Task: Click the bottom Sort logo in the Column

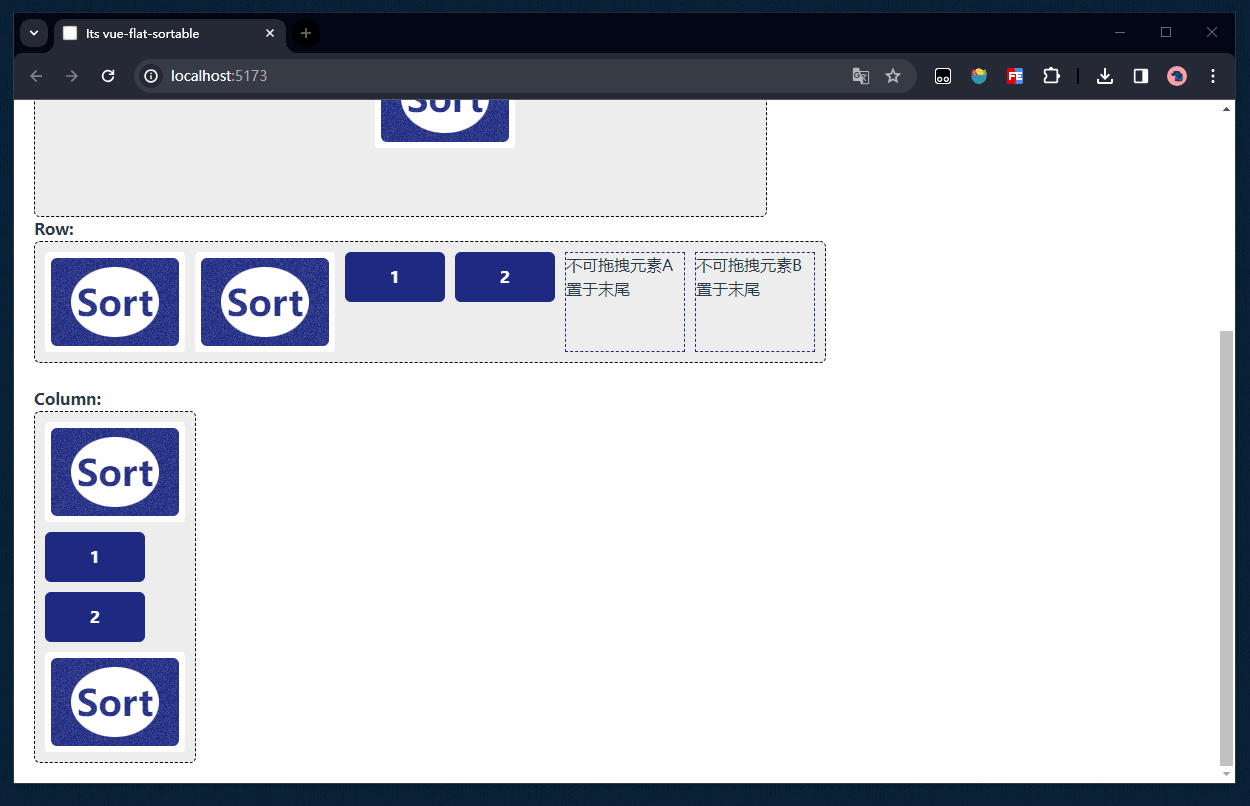Action: (114, 701)
